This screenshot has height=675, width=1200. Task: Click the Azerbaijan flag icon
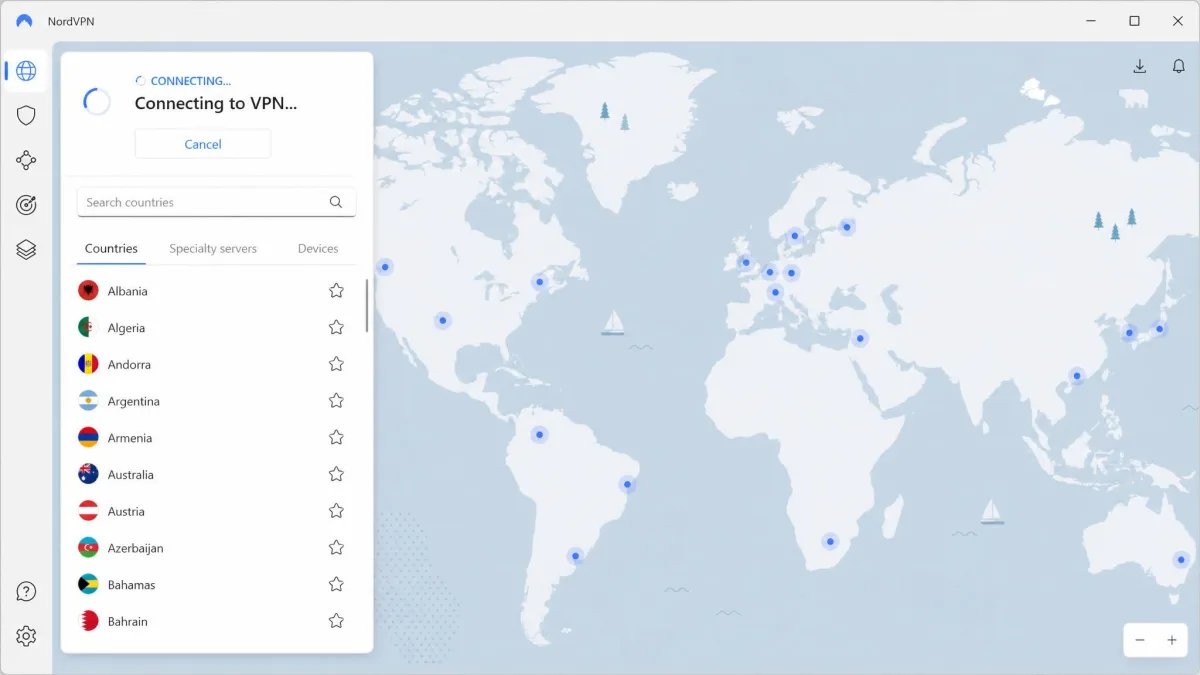coord(88,547)
